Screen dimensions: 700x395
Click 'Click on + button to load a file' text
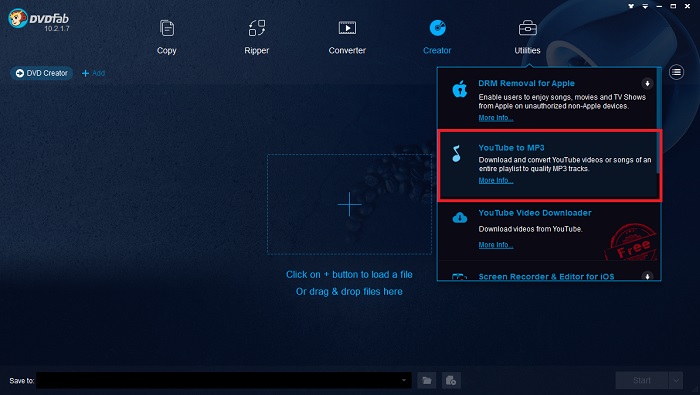coord(349,274)
